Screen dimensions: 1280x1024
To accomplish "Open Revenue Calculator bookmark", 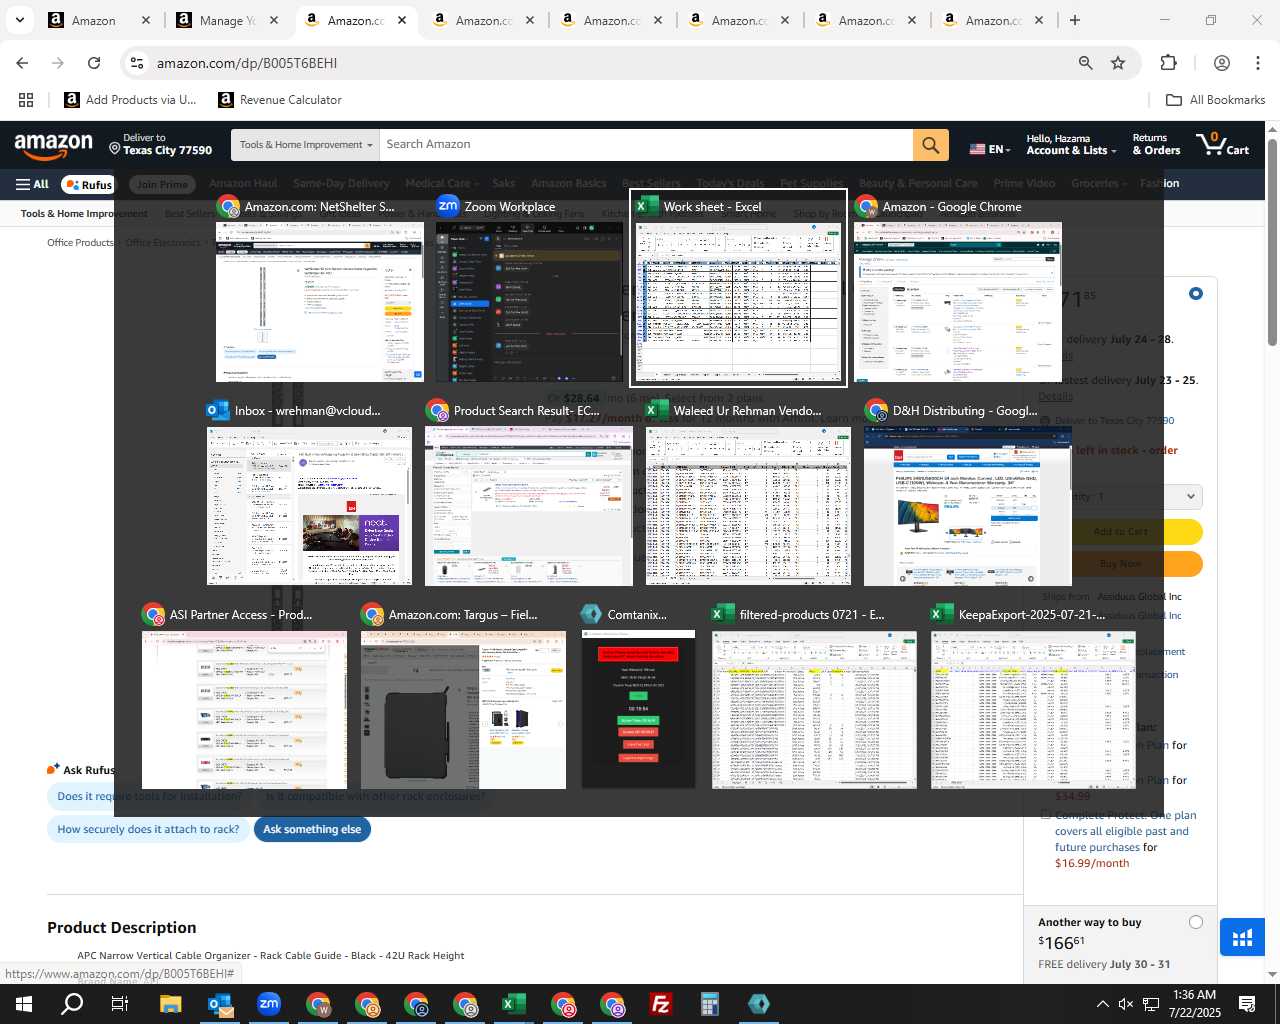I will click(x=280, y=100).
